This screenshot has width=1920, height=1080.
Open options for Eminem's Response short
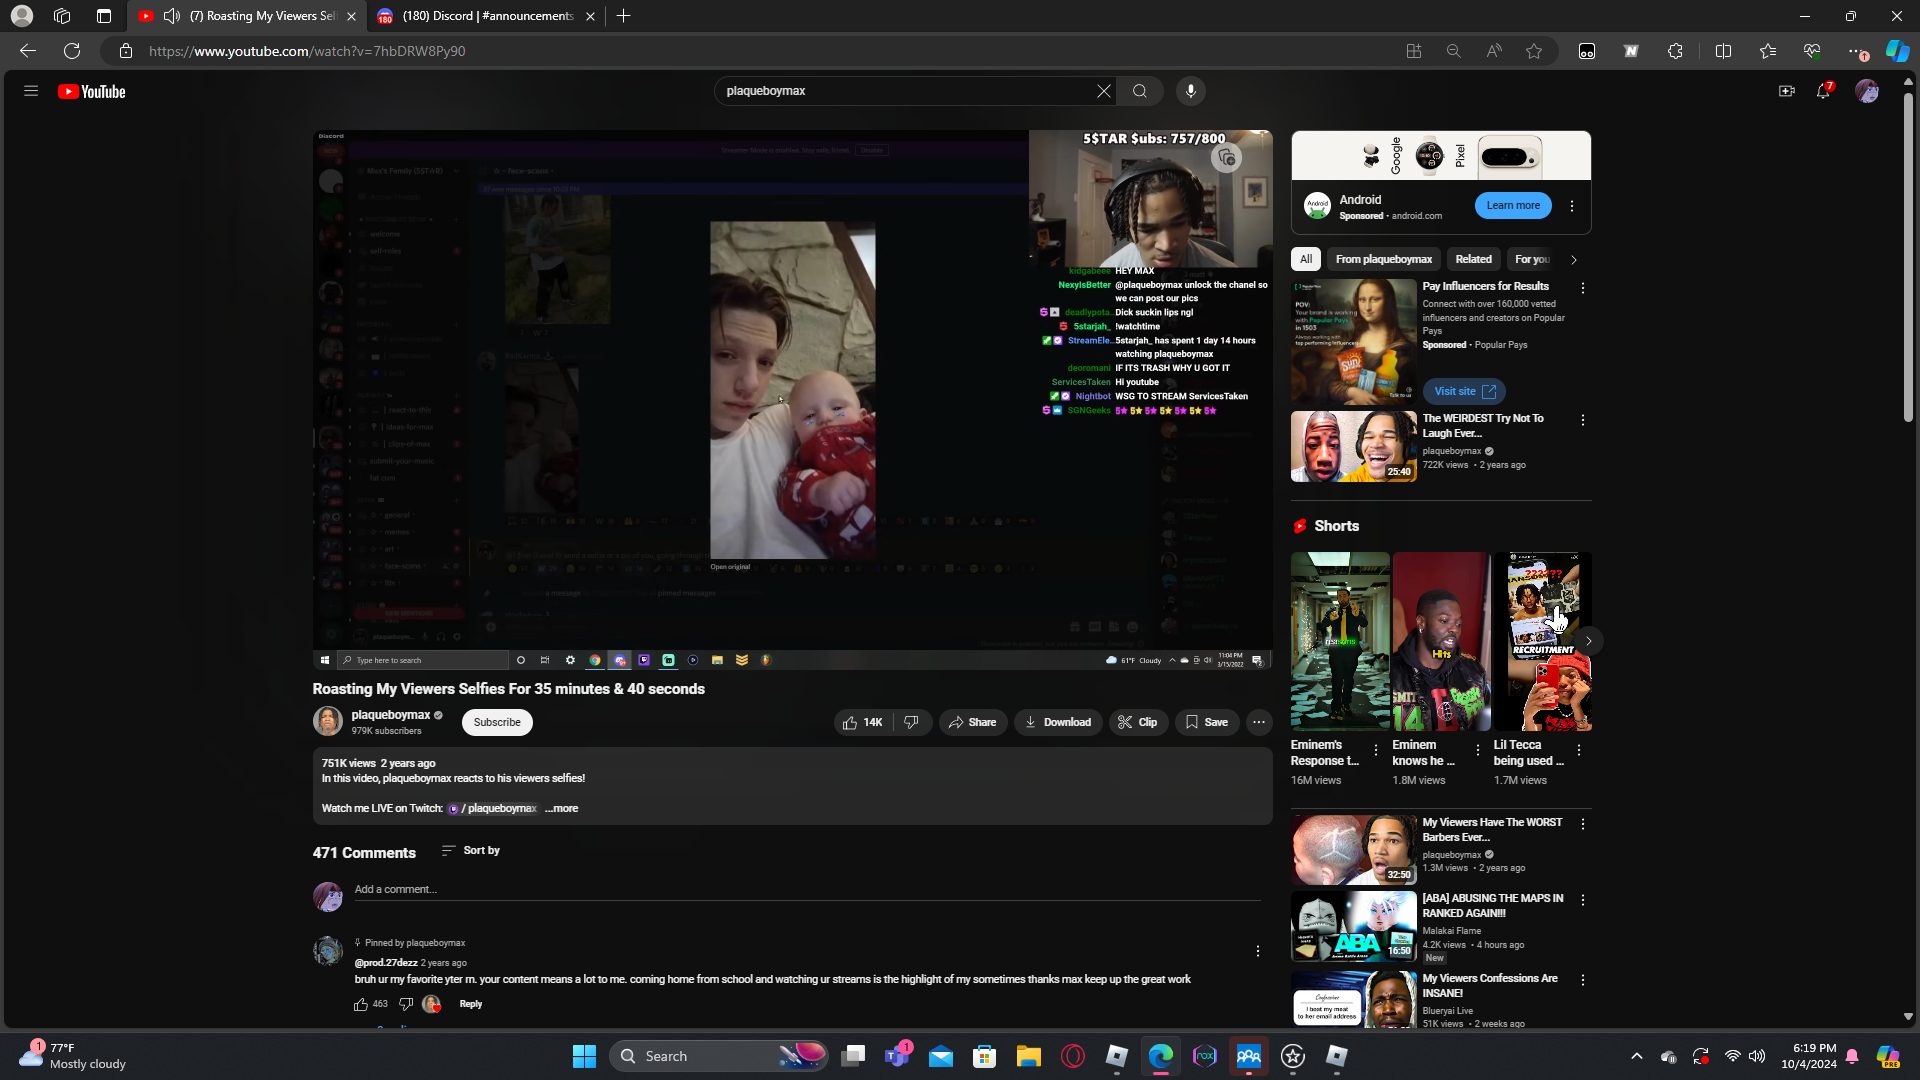1376,750
